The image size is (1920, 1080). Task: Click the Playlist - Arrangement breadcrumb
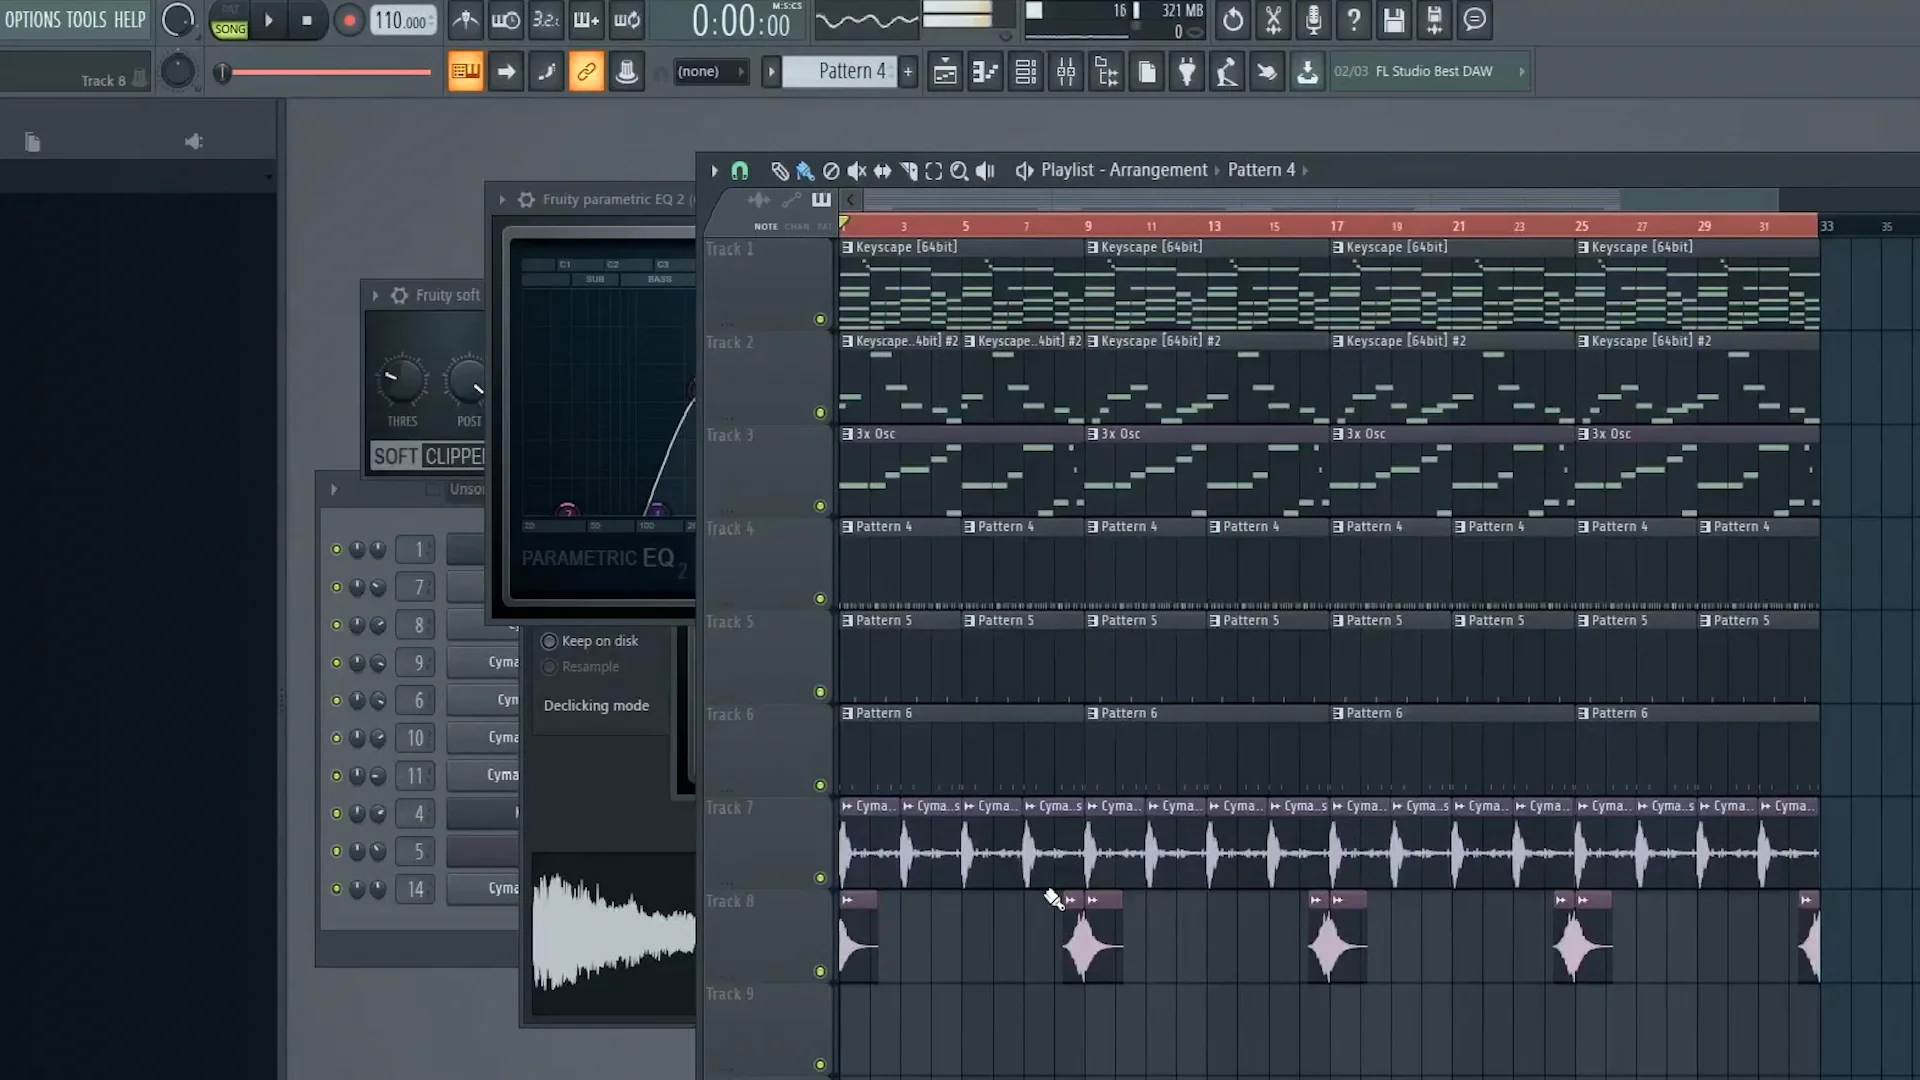pos(1124,170)
